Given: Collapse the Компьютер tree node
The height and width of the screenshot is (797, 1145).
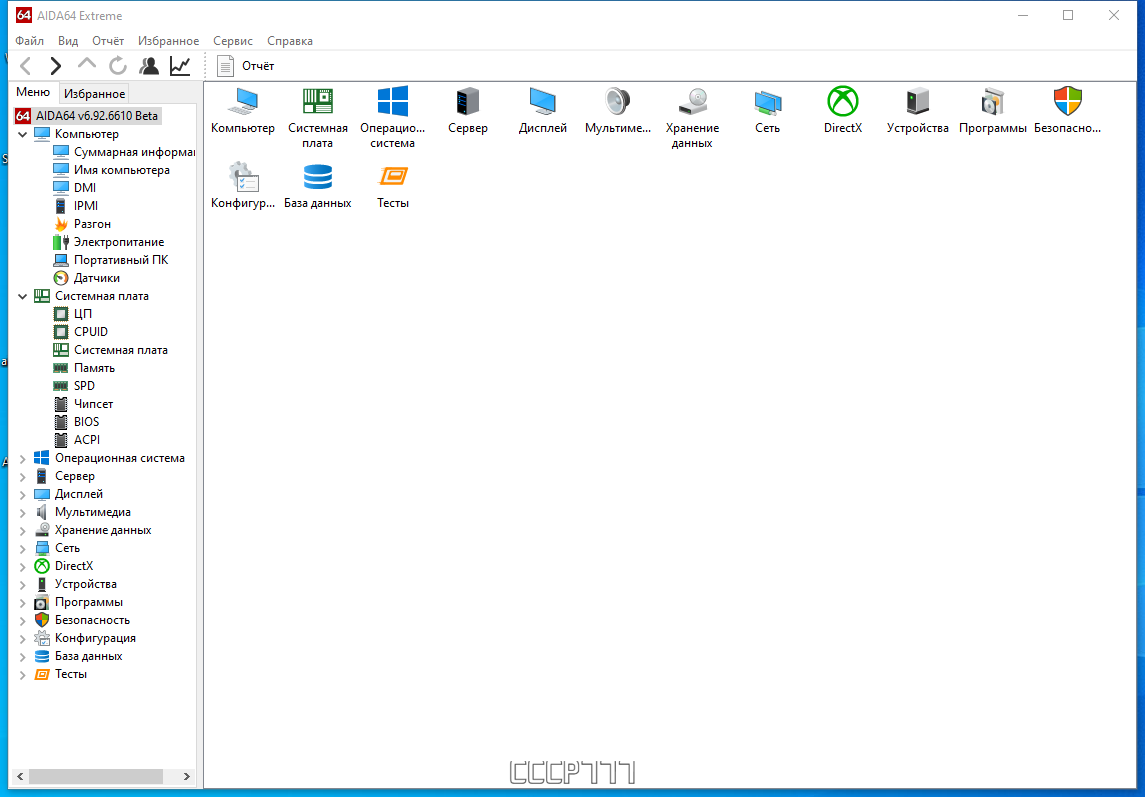Looking at the screenshot, I should coord(23,134).
